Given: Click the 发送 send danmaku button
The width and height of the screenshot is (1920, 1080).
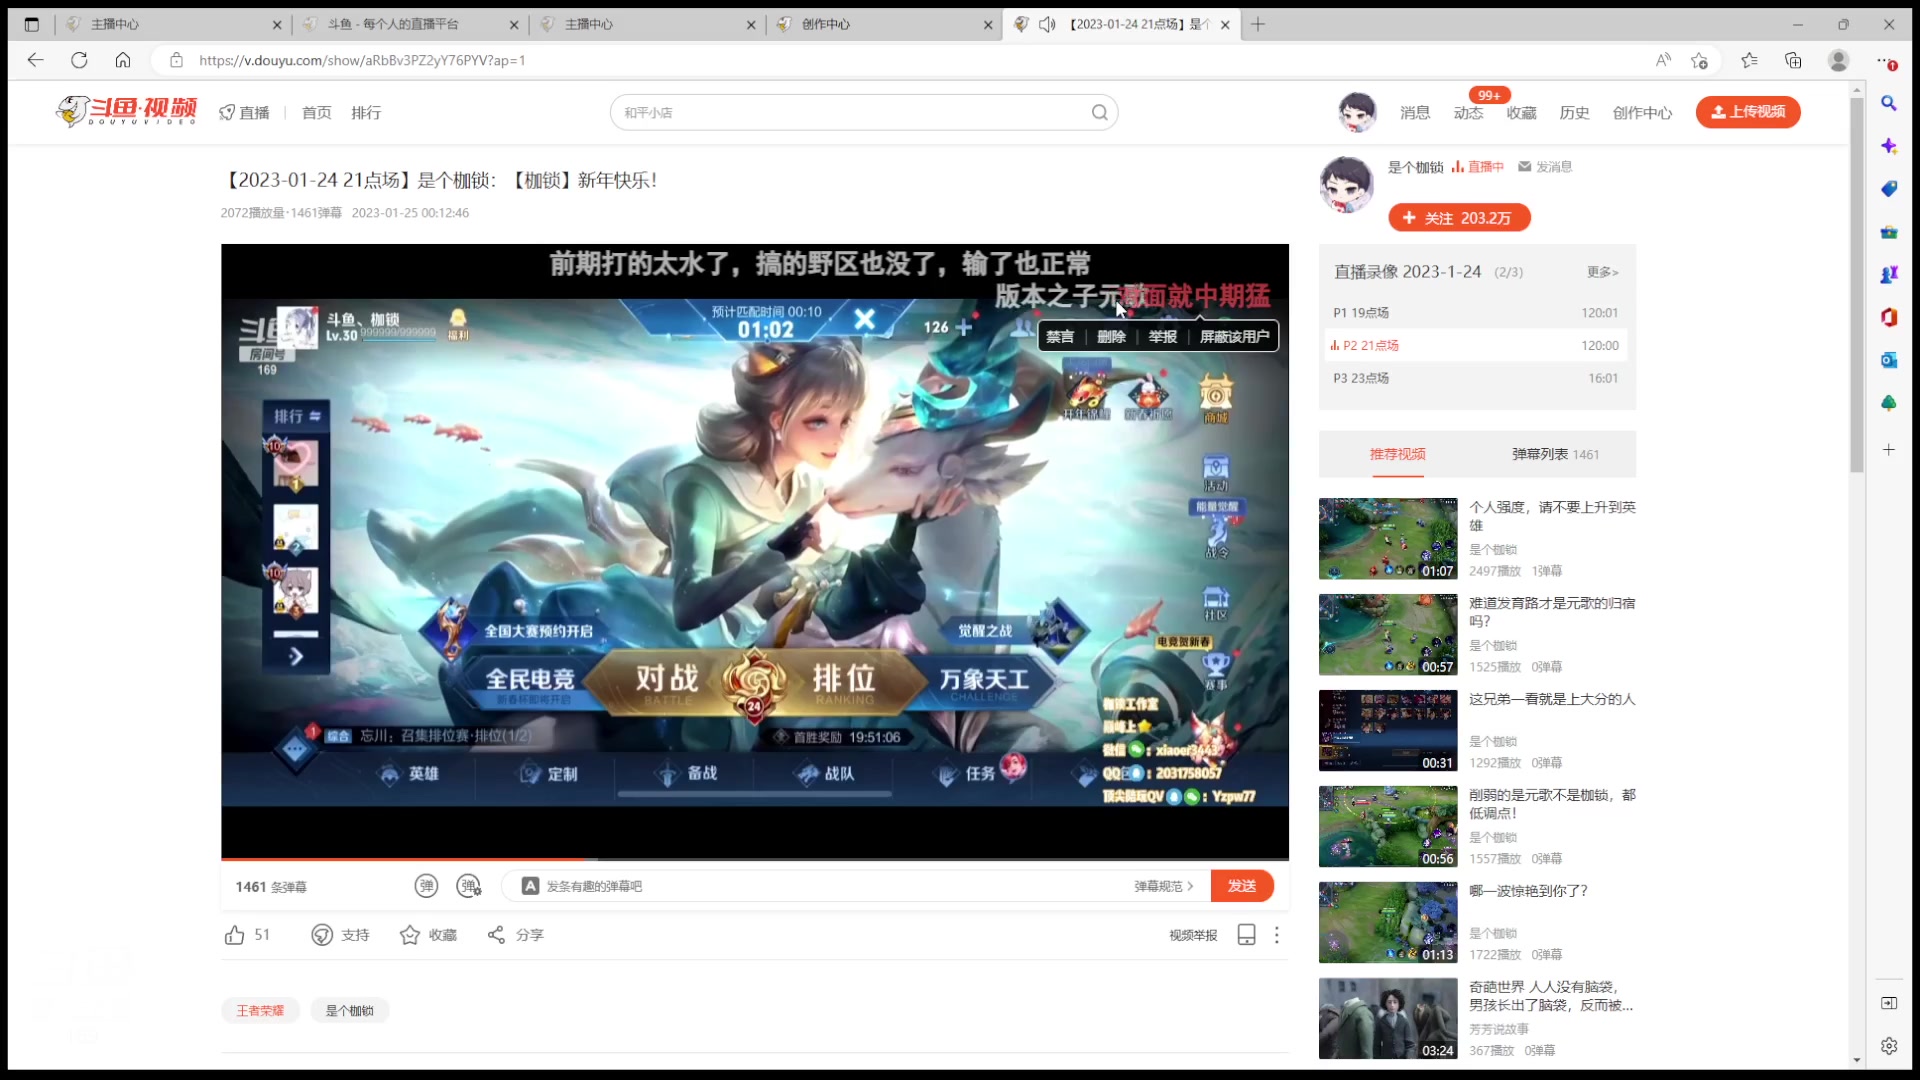Looking at the screenshot, I should tap(1242, 886).
